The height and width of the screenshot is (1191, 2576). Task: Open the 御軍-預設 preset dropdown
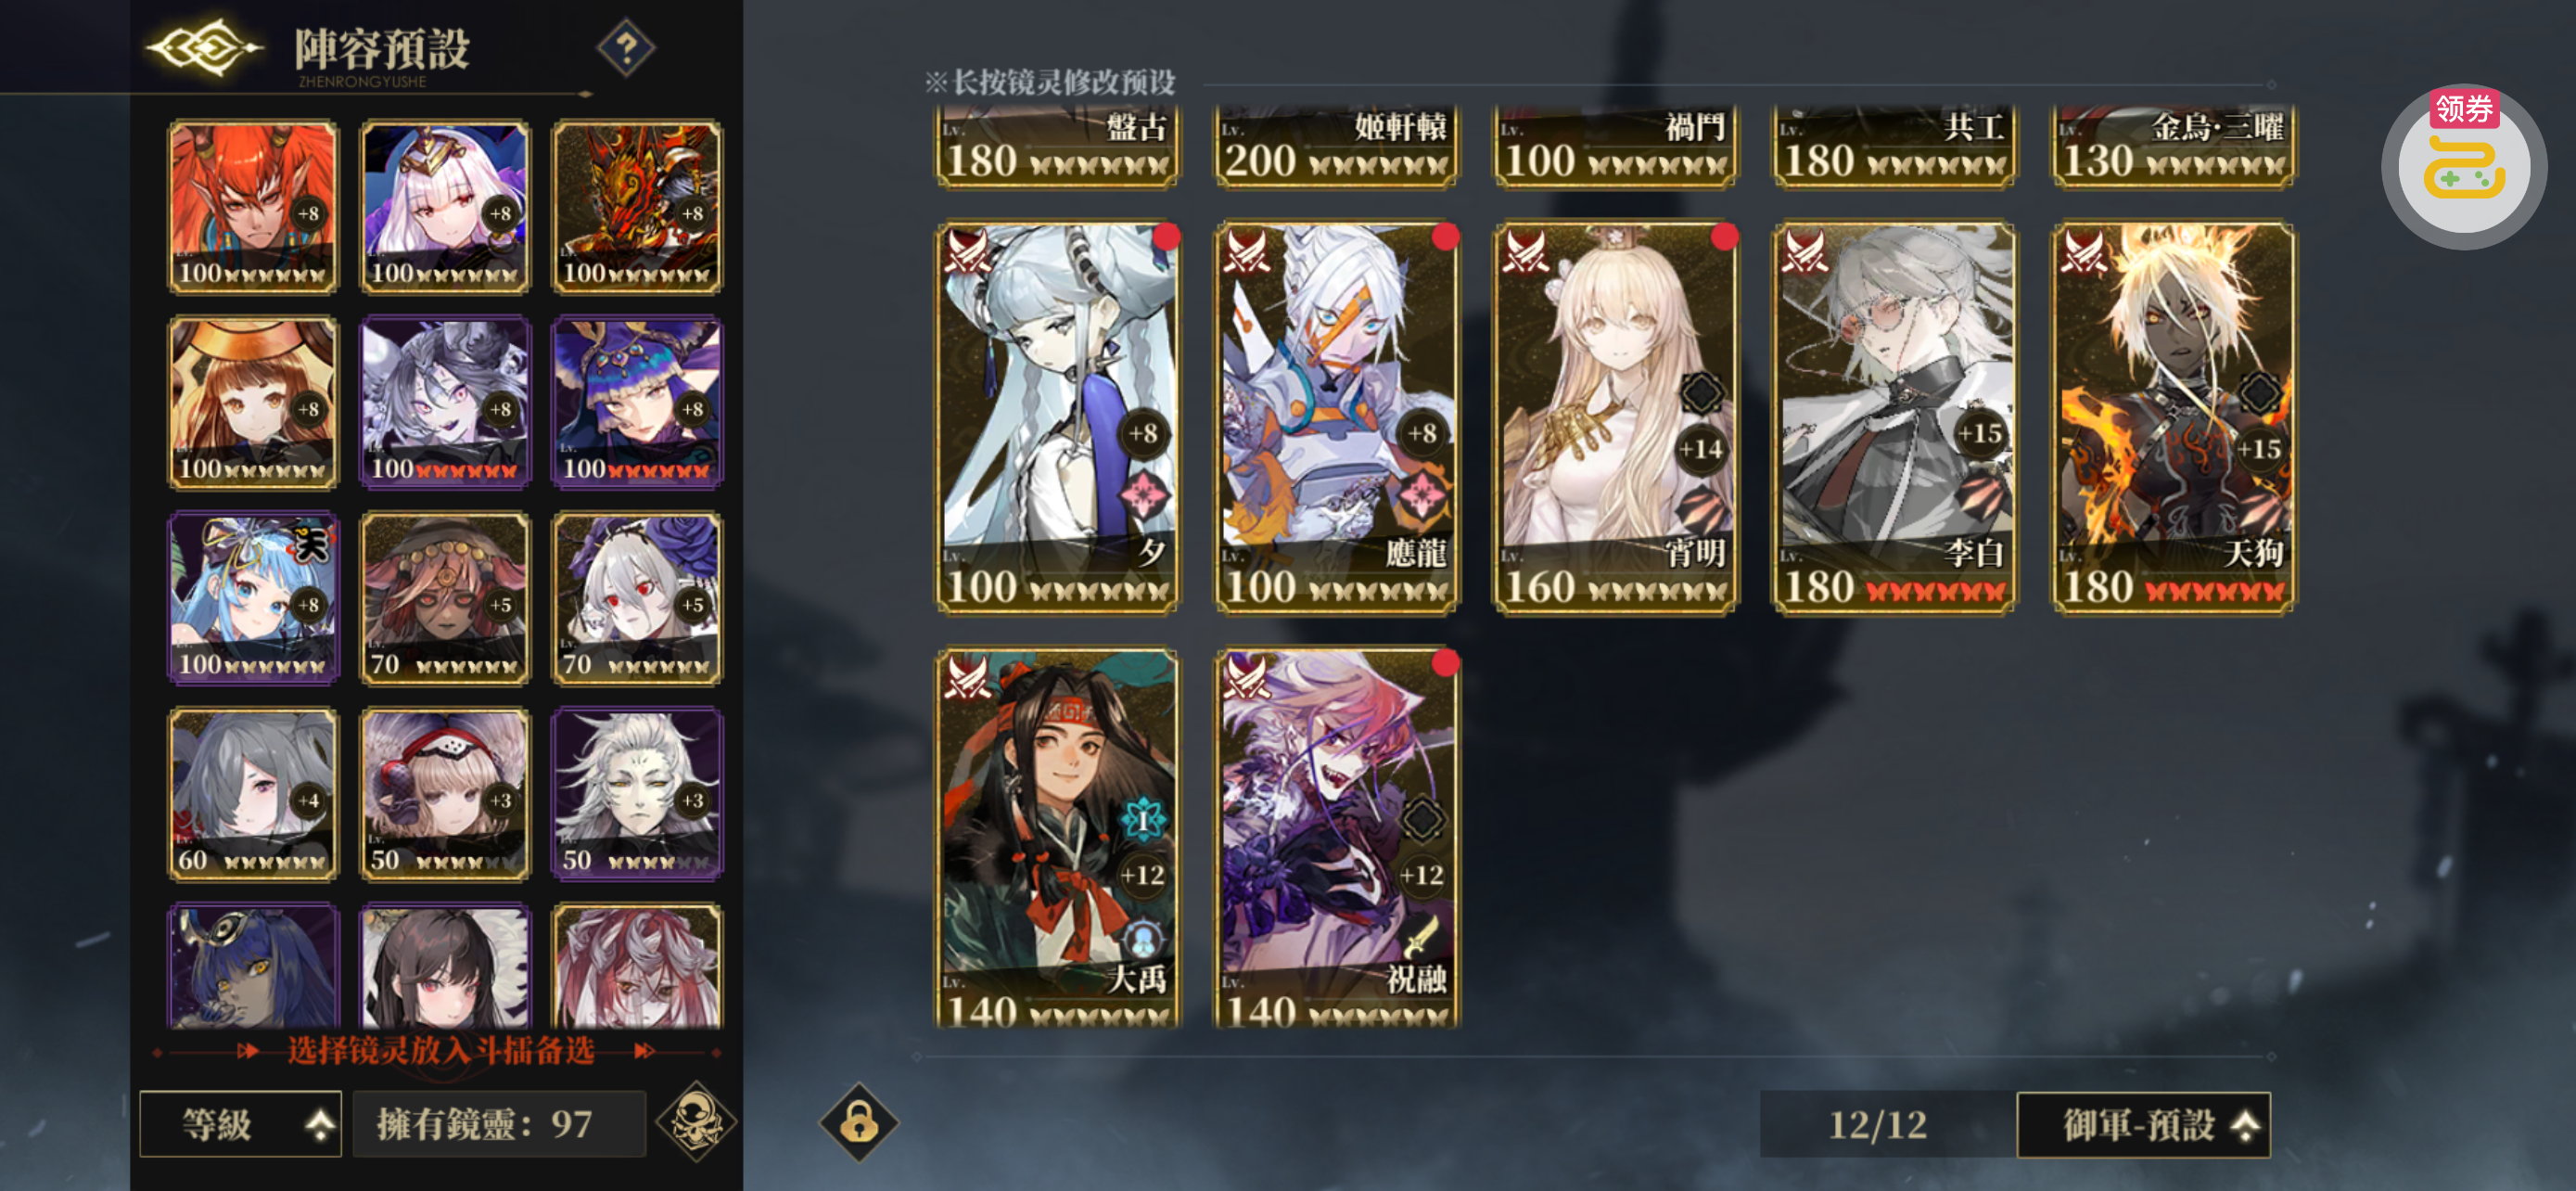coord(2144,1124)
